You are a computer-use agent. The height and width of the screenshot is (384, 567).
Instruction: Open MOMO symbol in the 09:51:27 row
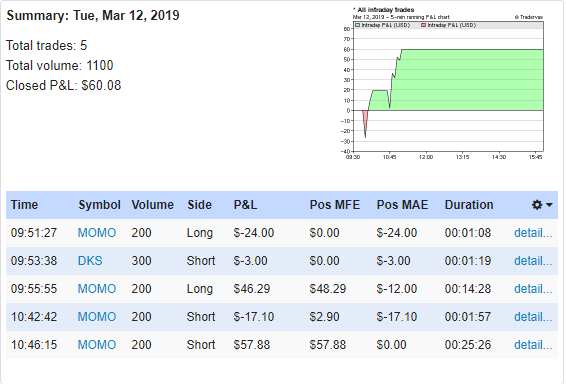tap(97, 232)
